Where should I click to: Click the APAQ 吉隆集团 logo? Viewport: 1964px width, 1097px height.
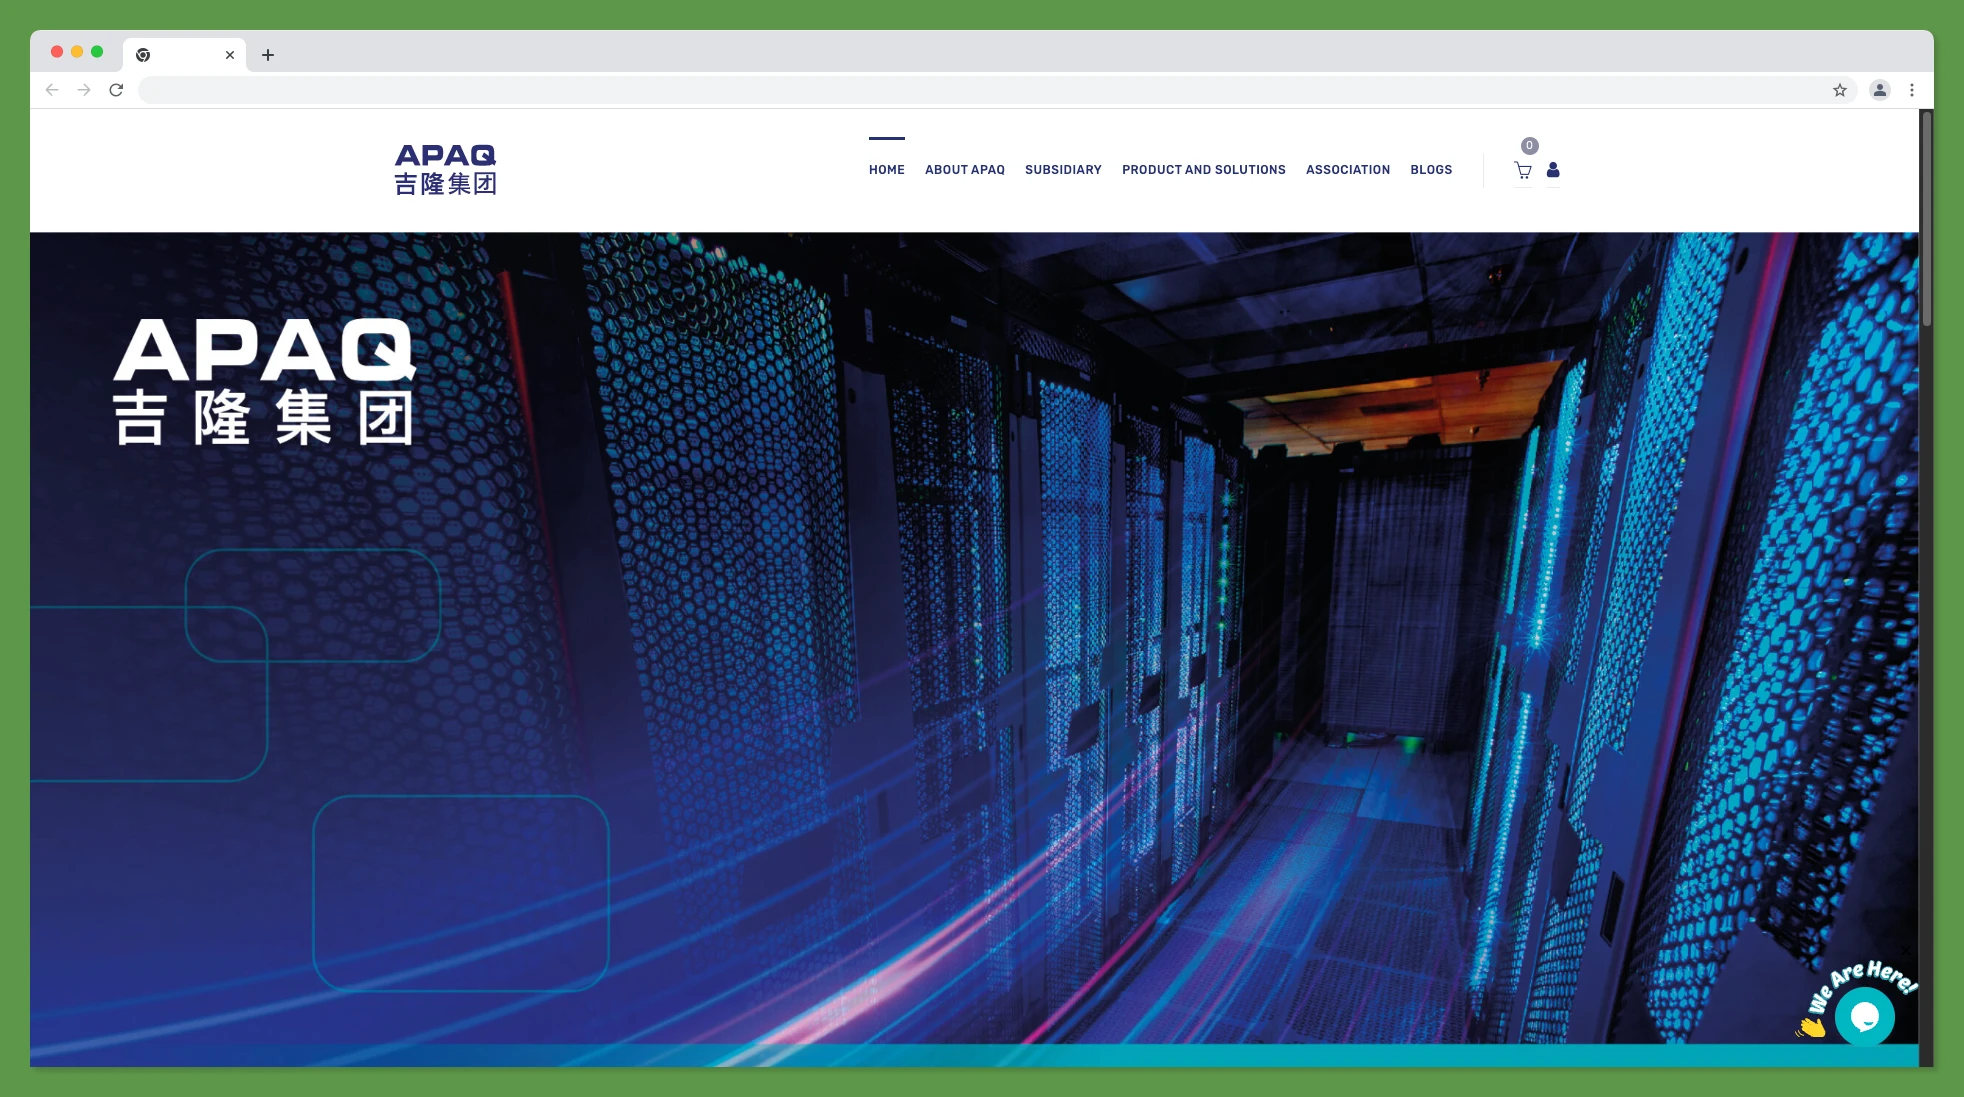(447, 168)
